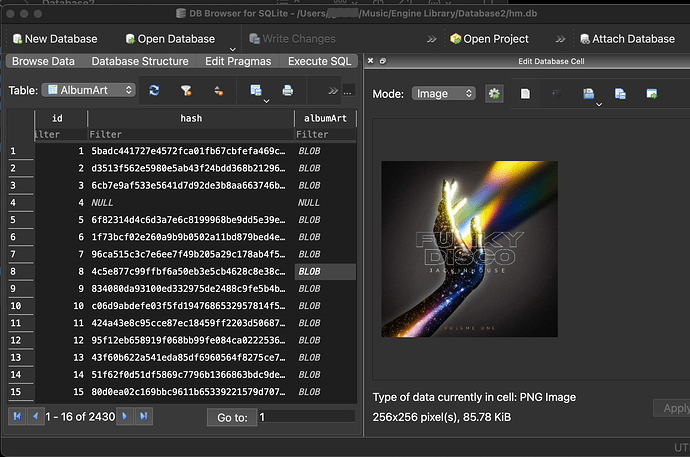The width and height of the screenshot is (690, 457).
Task: Click the Attach Database toolbar button
Action: 627,39
